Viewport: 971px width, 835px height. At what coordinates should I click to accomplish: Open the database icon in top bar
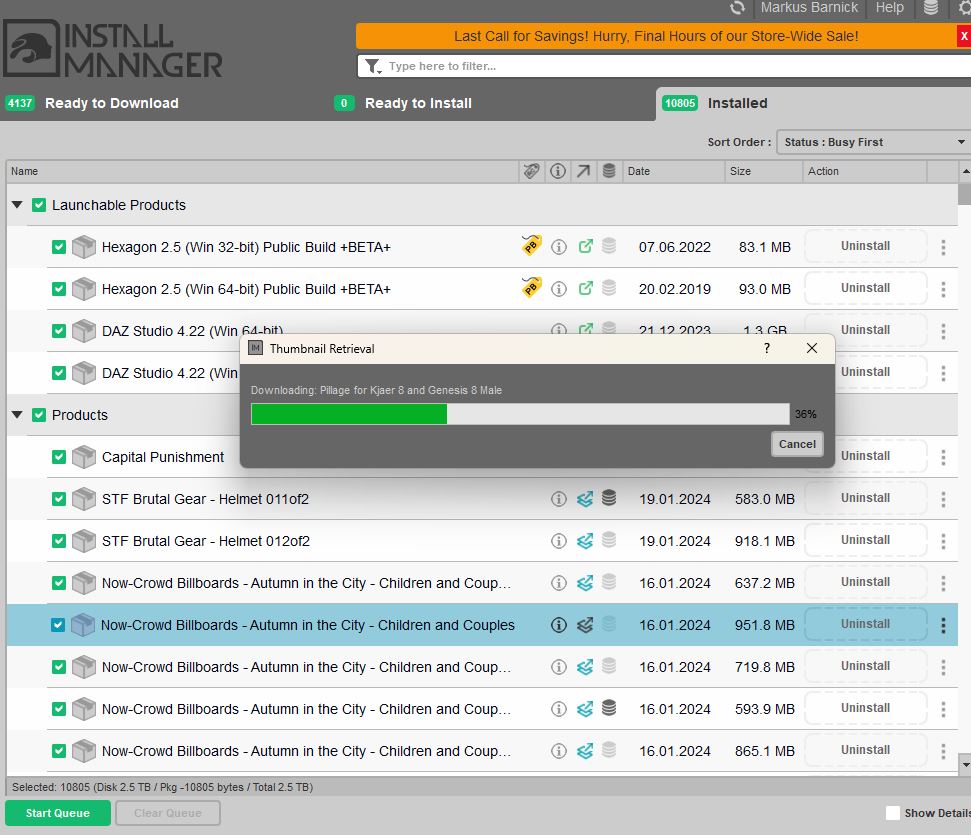click(930, 7)
